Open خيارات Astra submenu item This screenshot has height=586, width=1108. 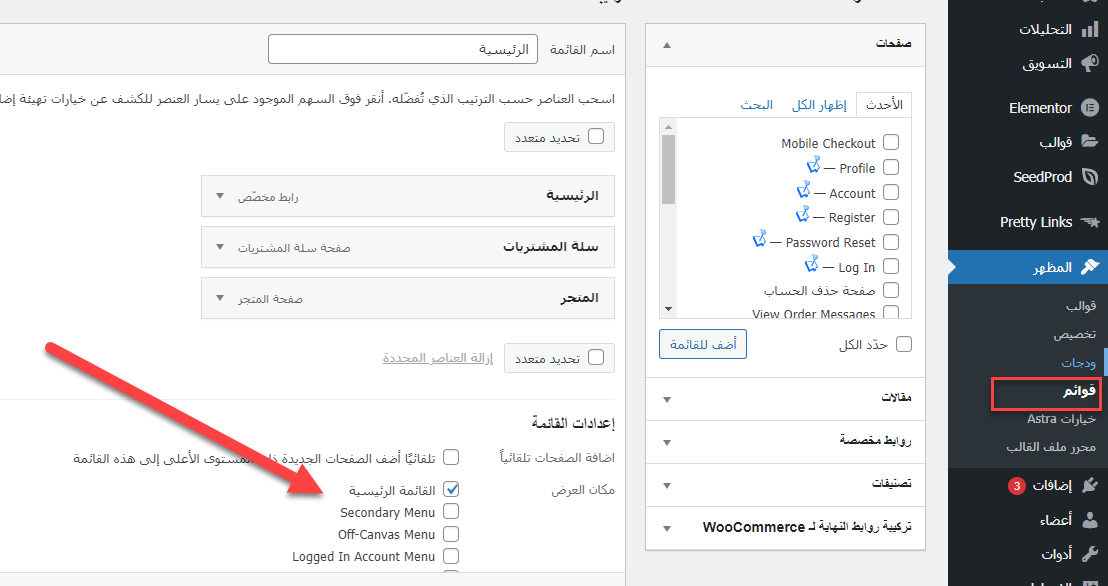tap(1061, 419)
